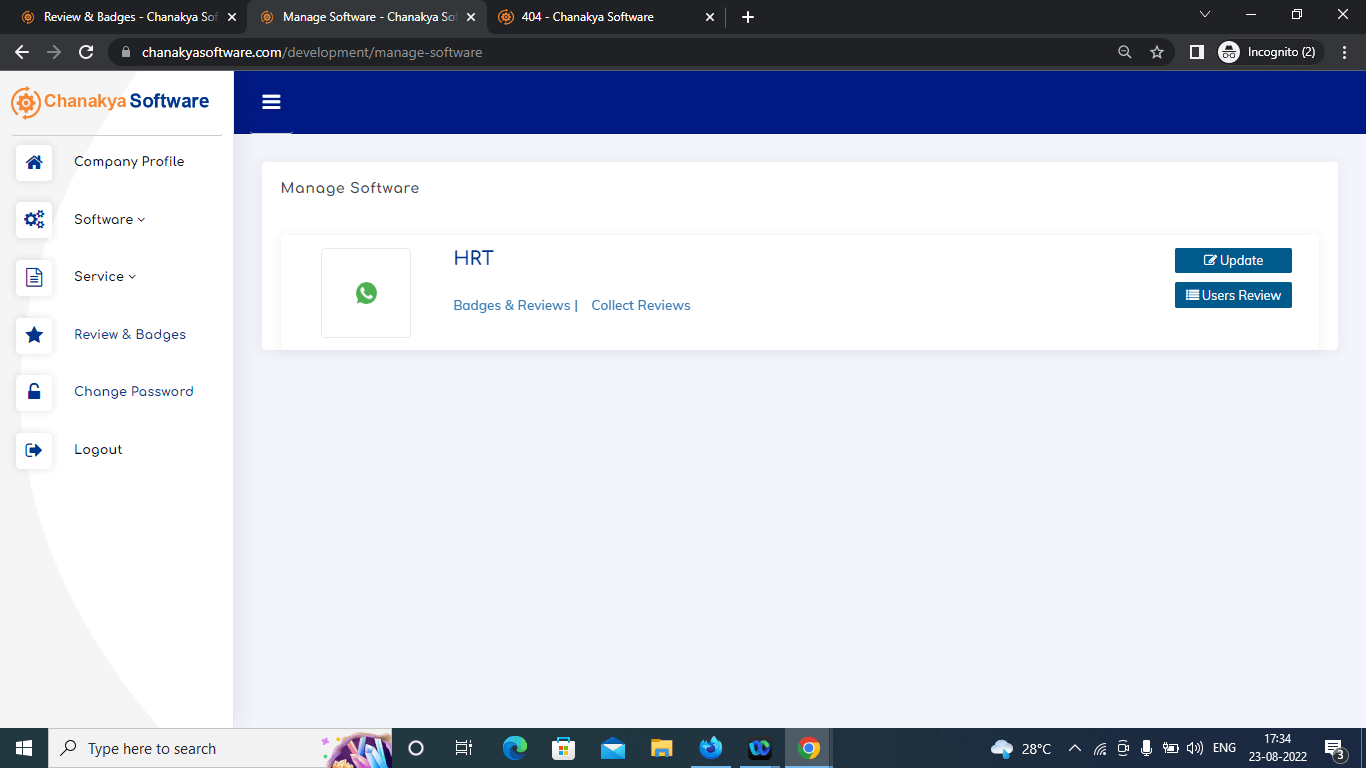The image size is (1366, 768).
Task: Click the browser forward arrow
Action: pos(54,52)
